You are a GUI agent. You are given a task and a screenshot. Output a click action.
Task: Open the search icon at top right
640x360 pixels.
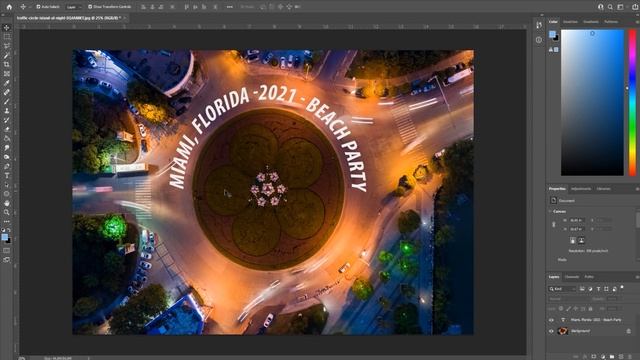tap(610, 7)
